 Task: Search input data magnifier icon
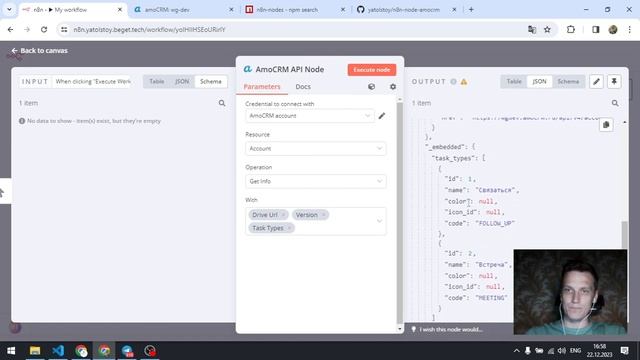[222, 103]
